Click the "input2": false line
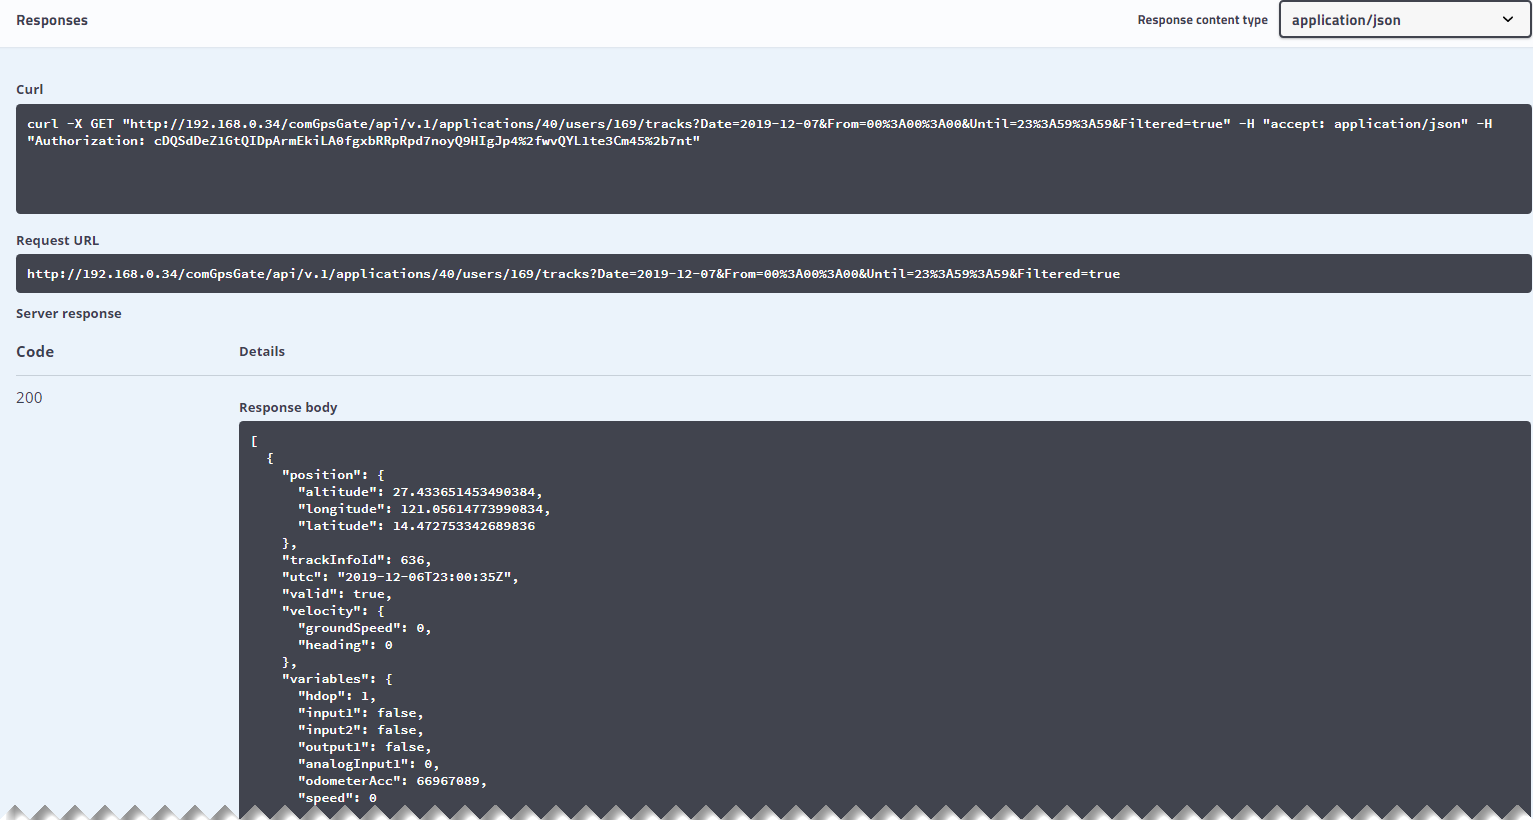Screen dimensions: 1533x820 point(360,730)
